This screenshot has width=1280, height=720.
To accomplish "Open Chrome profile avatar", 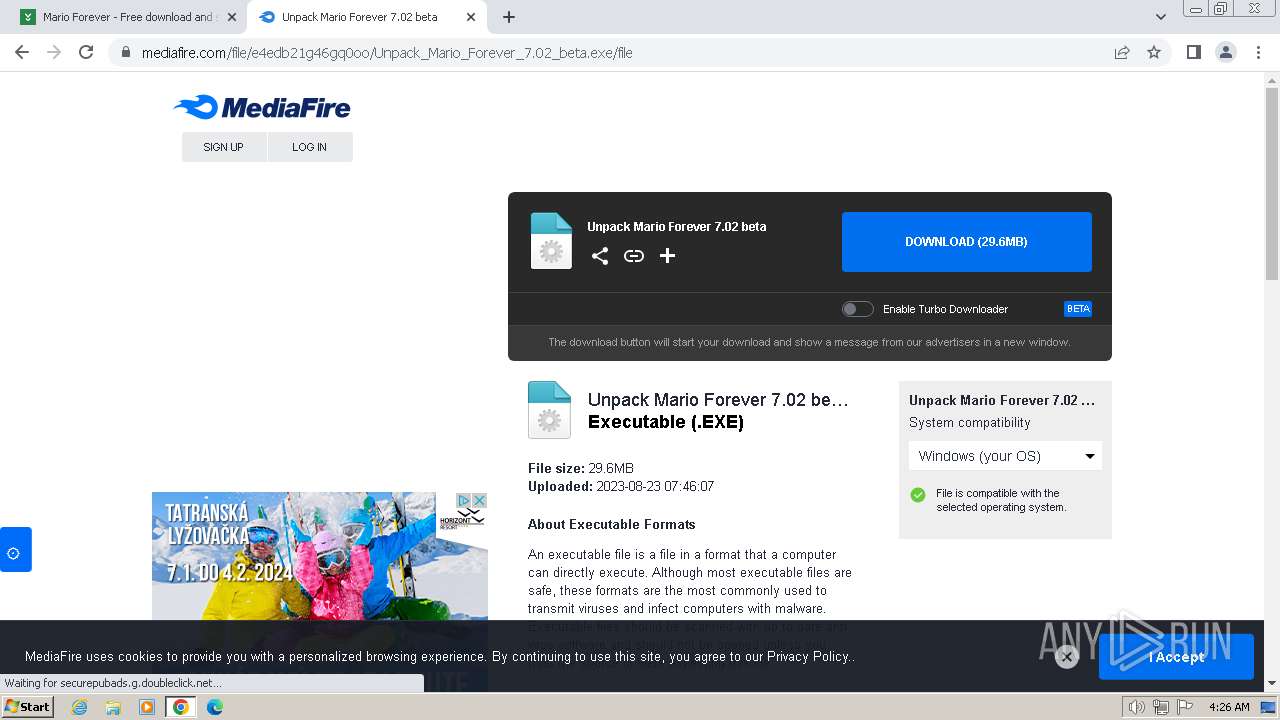I will (1226, 52).
